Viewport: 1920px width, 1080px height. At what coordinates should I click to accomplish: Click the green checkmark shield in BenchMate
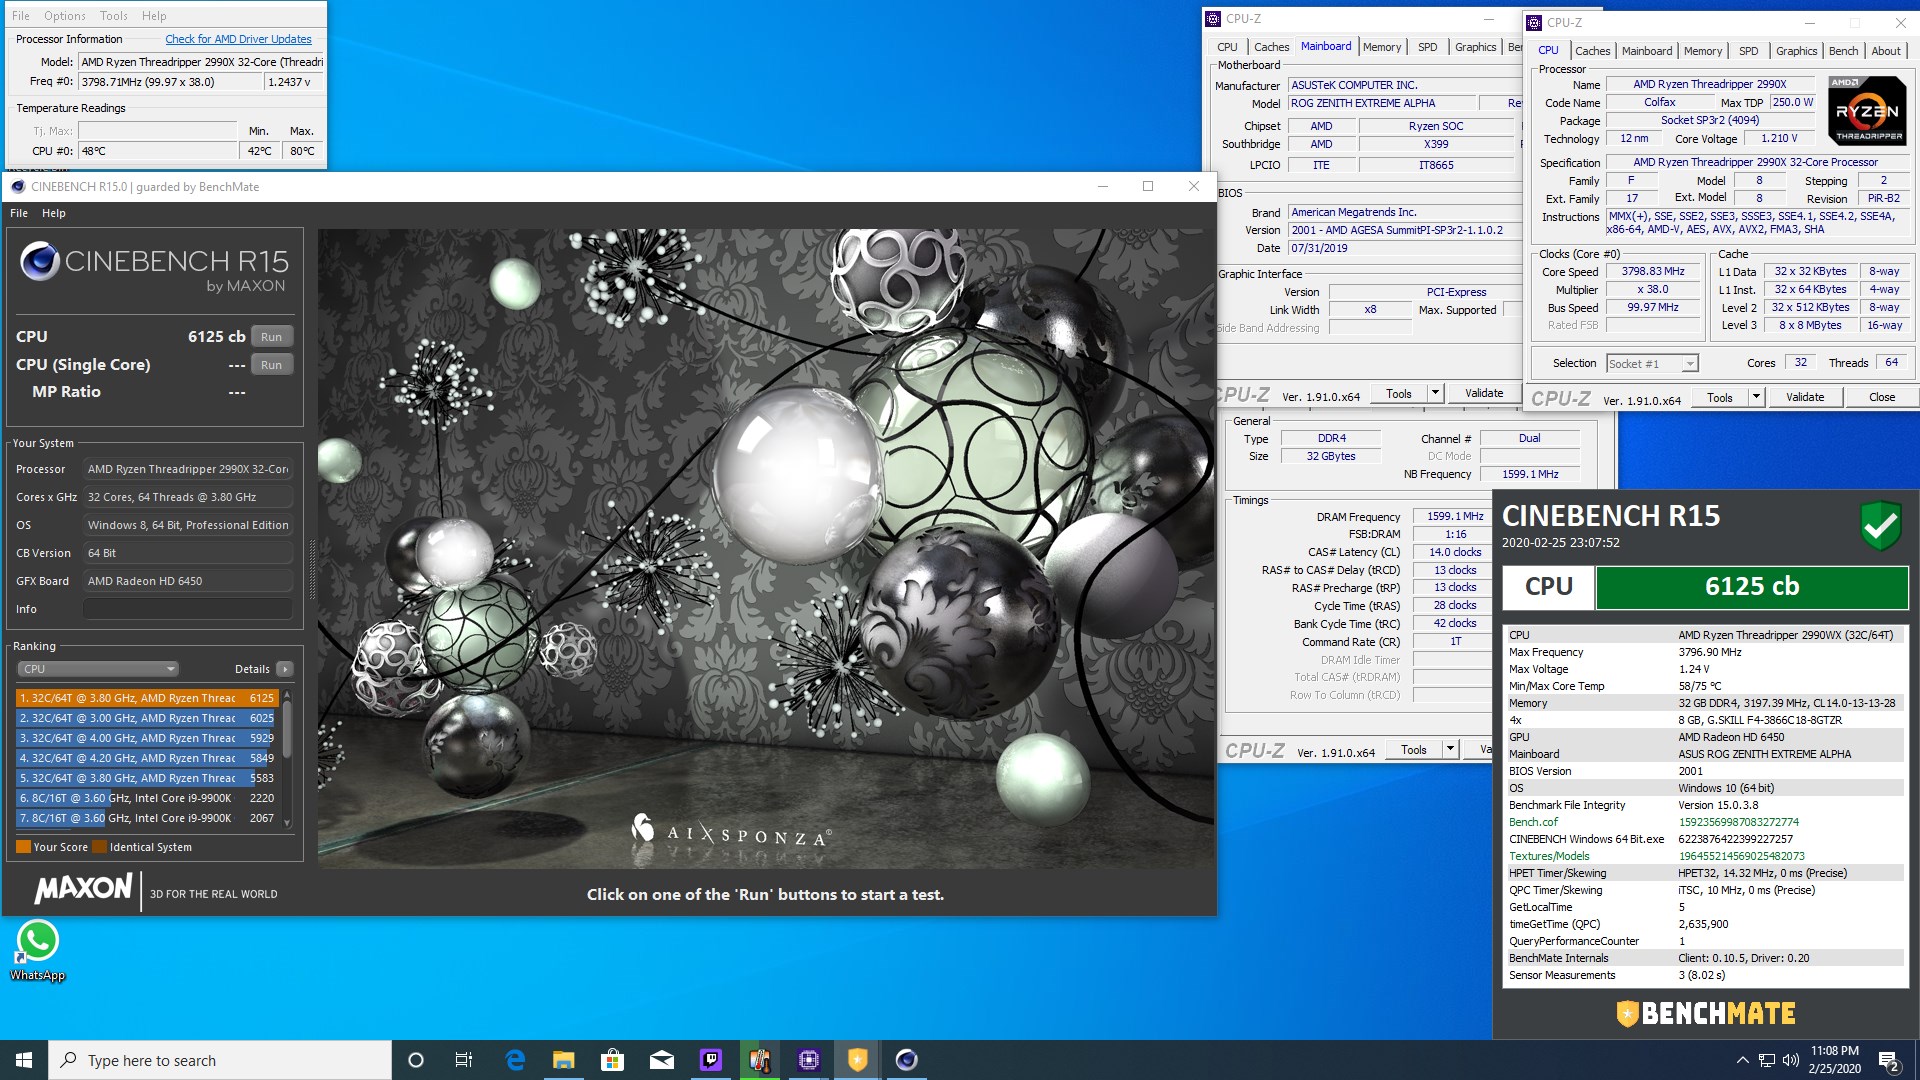coord(1880,525)
